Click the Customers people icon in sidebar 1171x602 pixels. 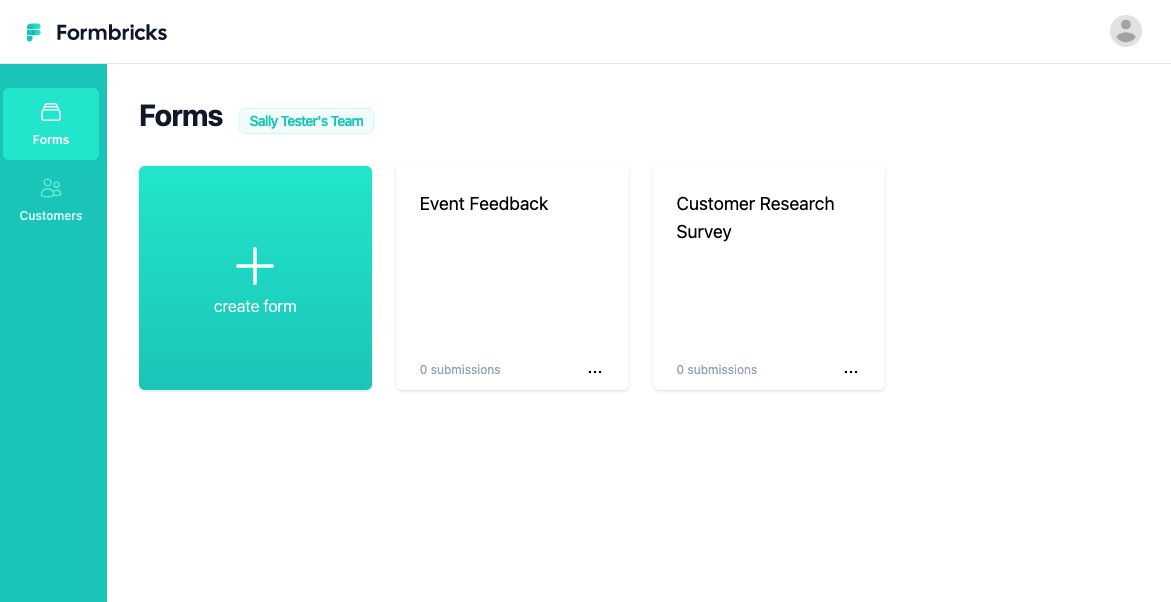click(x=51, y=188)
